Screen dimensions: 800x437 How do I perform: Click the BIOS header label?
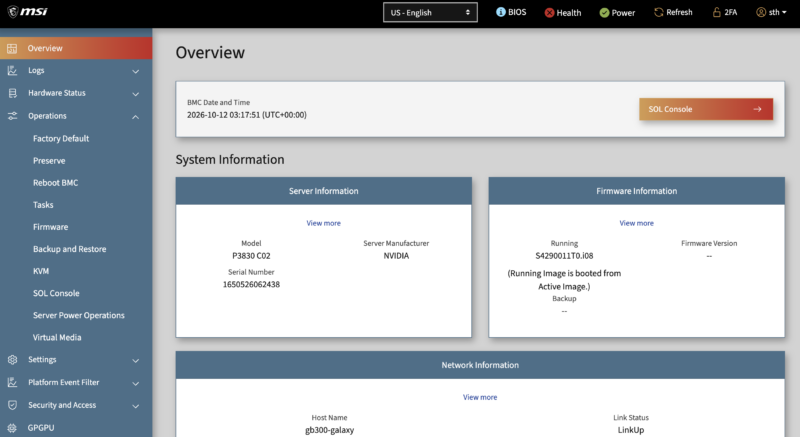(x=517, y=12)
